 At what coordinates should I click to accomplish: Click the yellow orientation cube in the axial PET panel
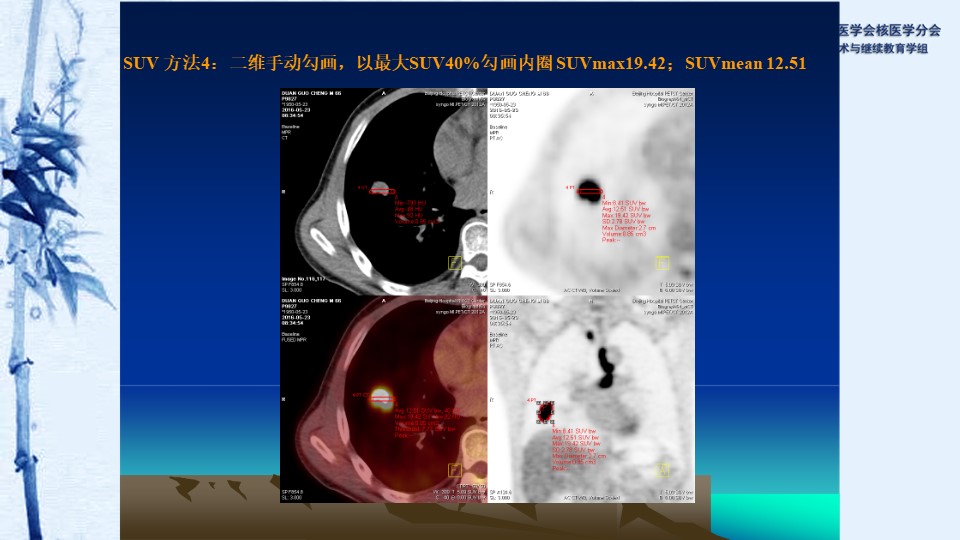(662, 262)
